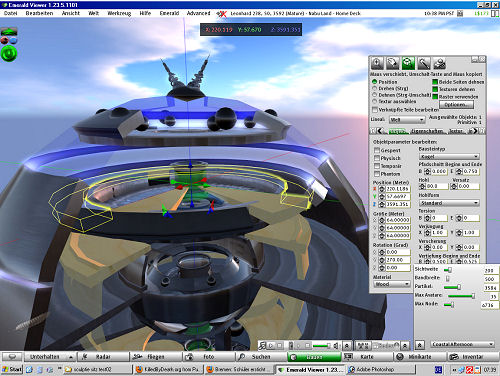Open the Welt menu

point(94,13)
